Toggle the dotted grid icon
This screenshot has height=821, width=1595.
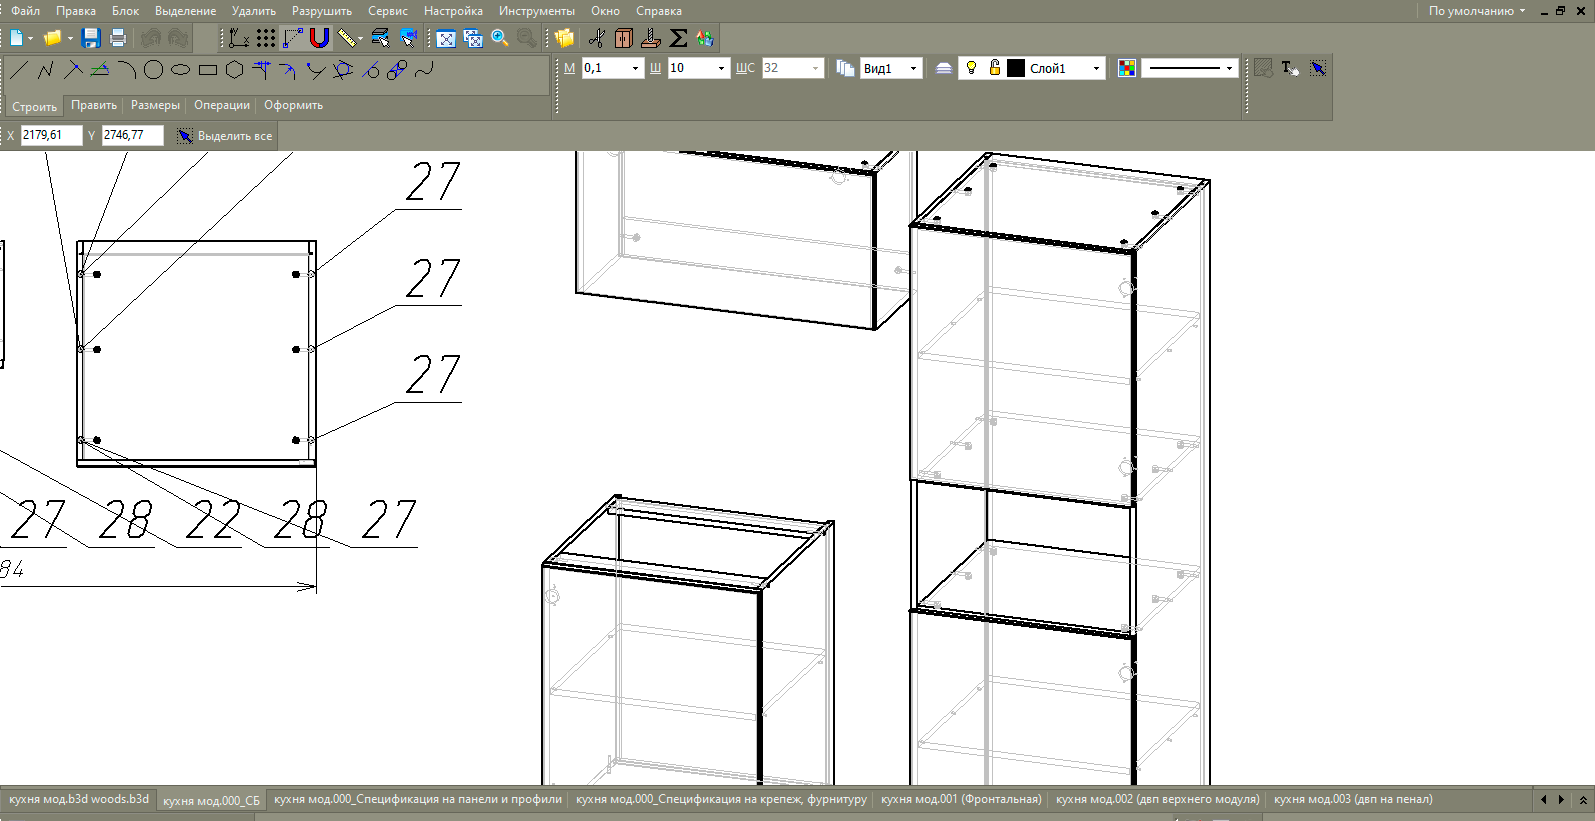(x=265, y=38)
